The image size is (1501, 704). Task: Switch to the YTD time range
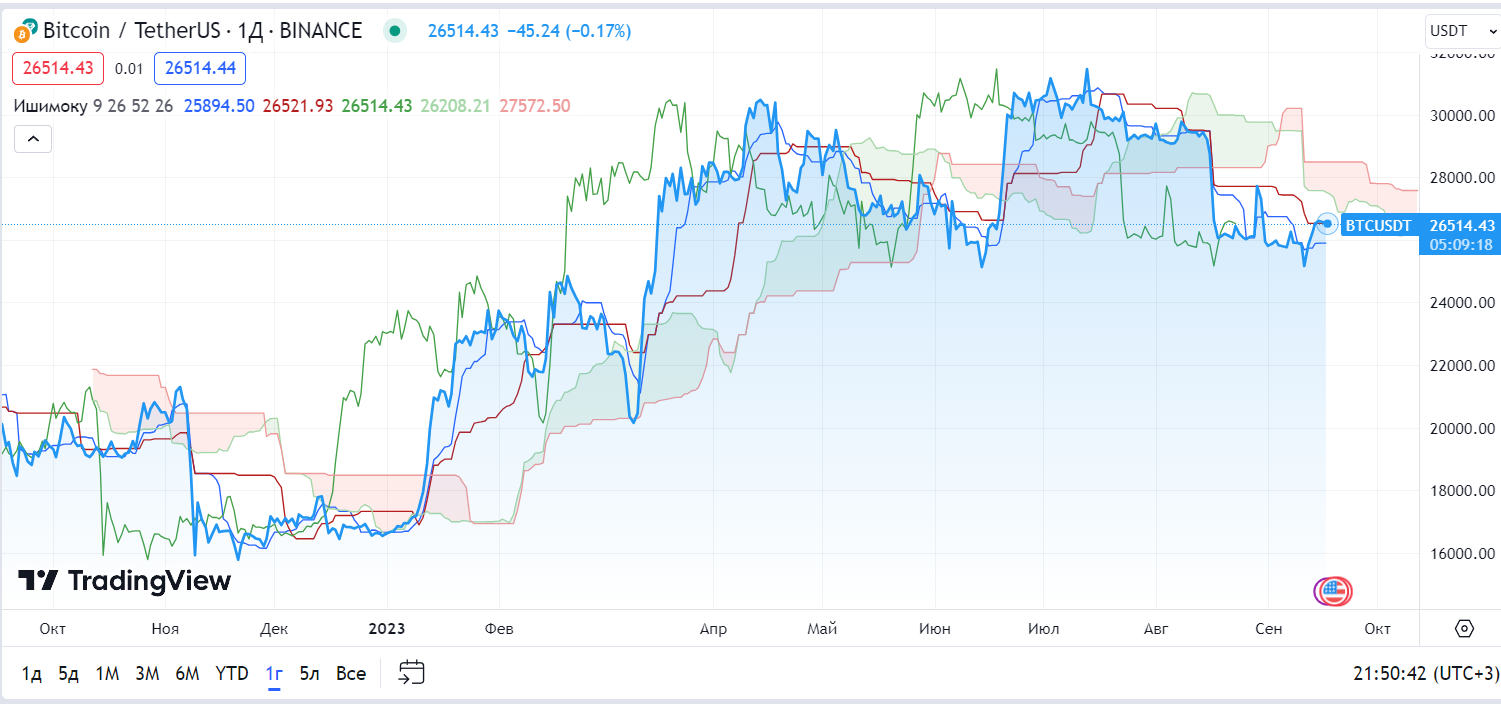(x=232, y=673)
